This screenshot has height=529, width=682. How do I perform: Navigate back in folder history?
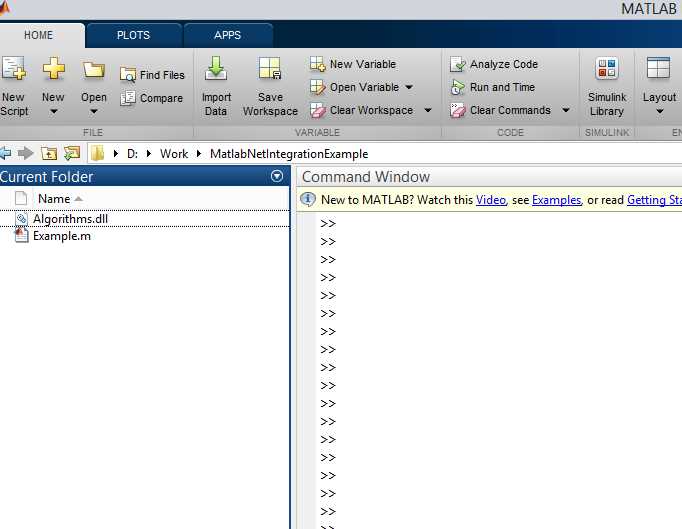5,153
